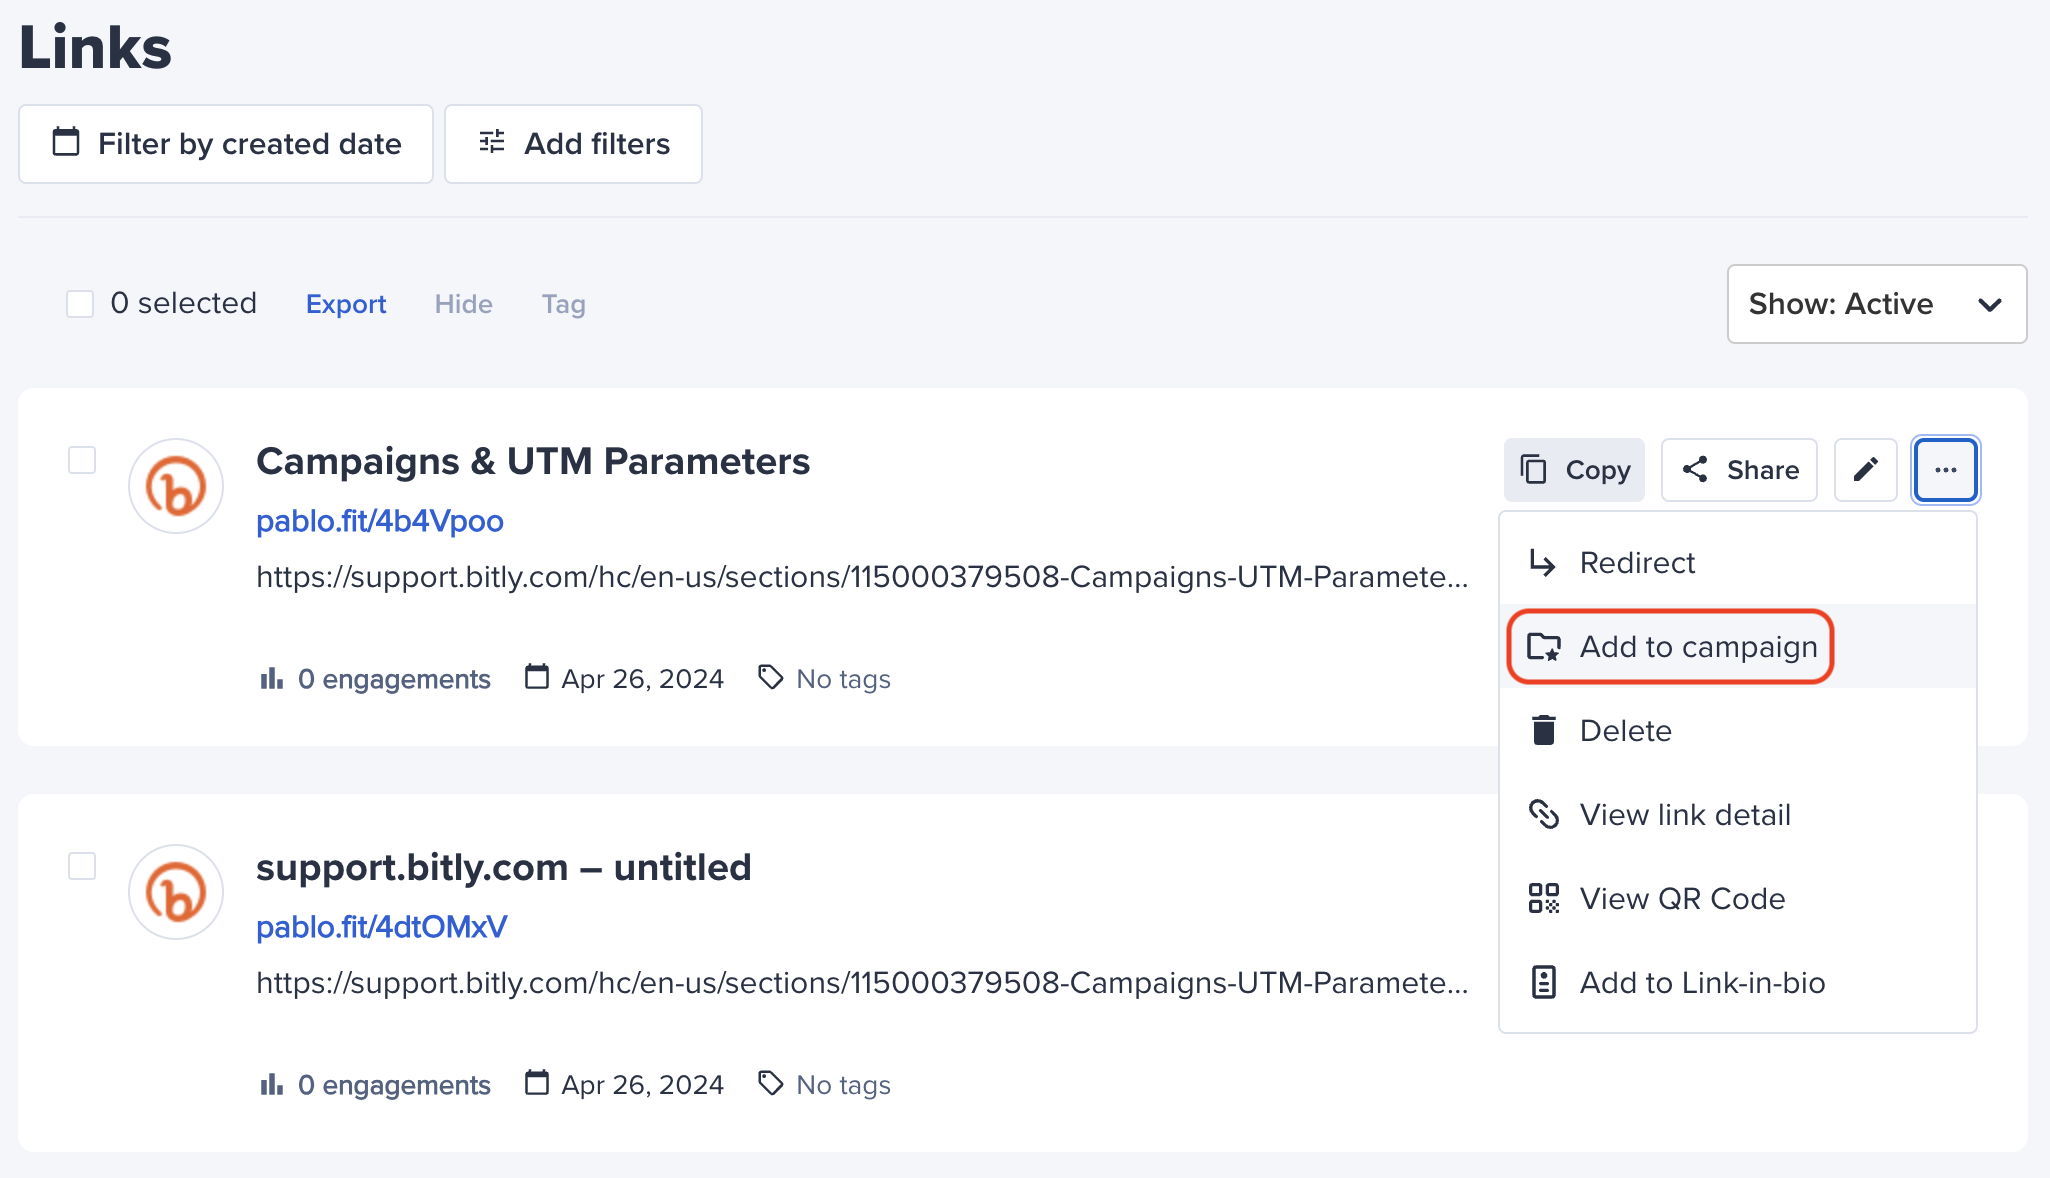Click the Export link
Image resolution: width=2050 pixels, height=1178 pixels.
click(346, 304)
